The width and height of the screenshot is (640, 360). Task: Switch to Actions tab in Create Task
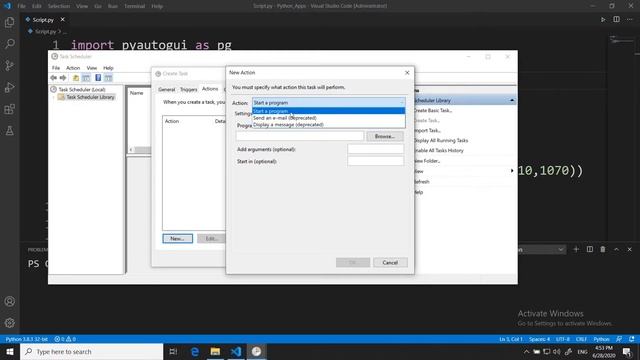coord(210,89)
